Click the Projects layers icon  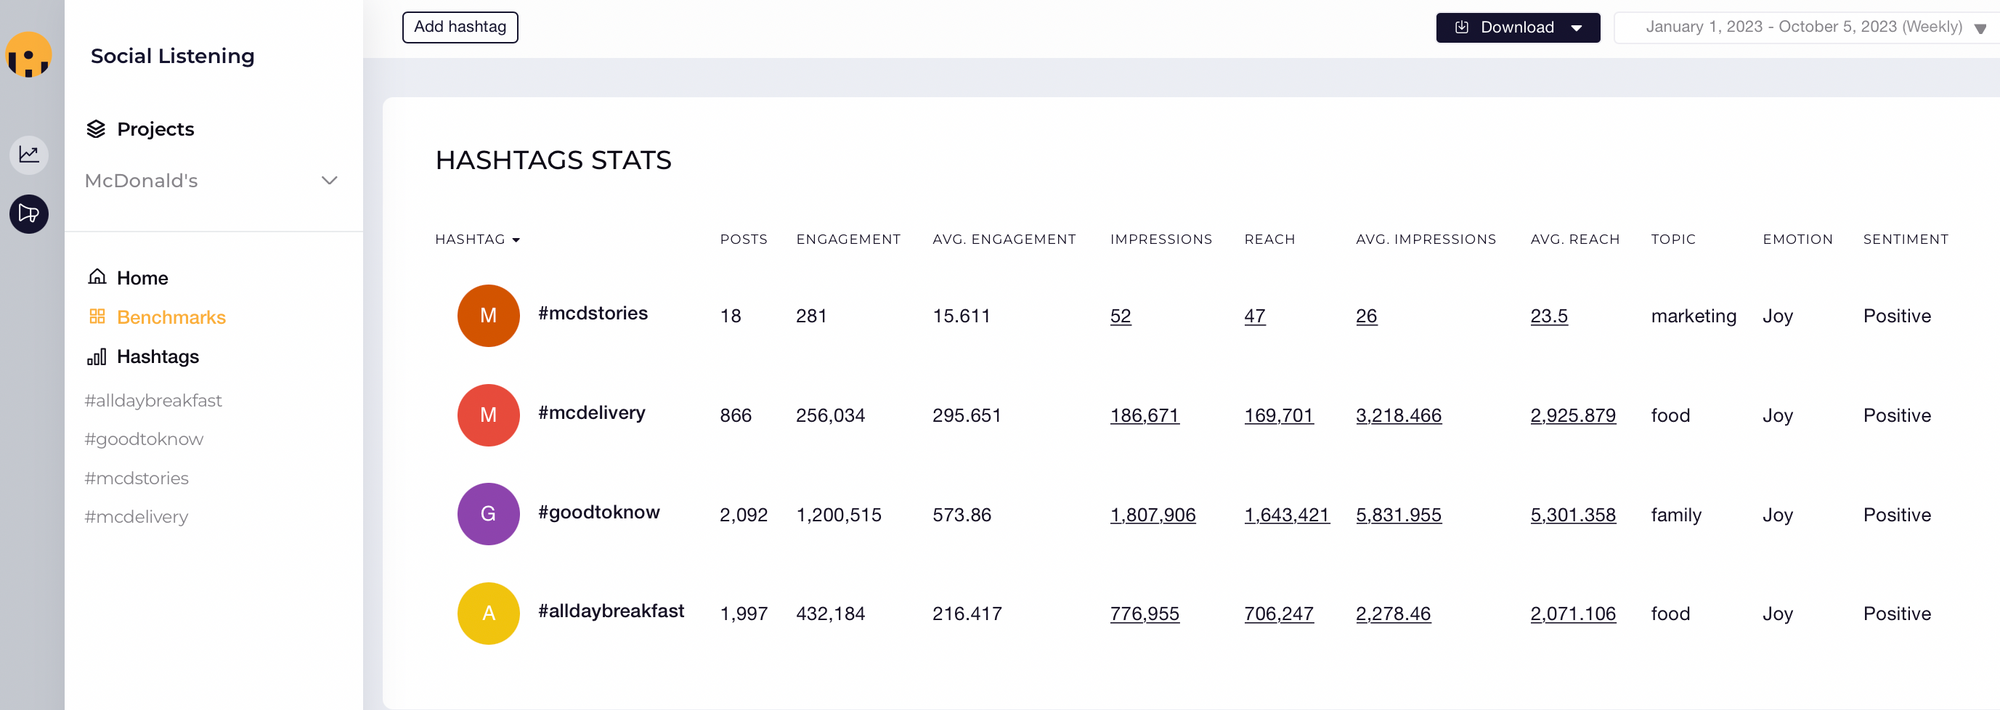coord(96,129)
